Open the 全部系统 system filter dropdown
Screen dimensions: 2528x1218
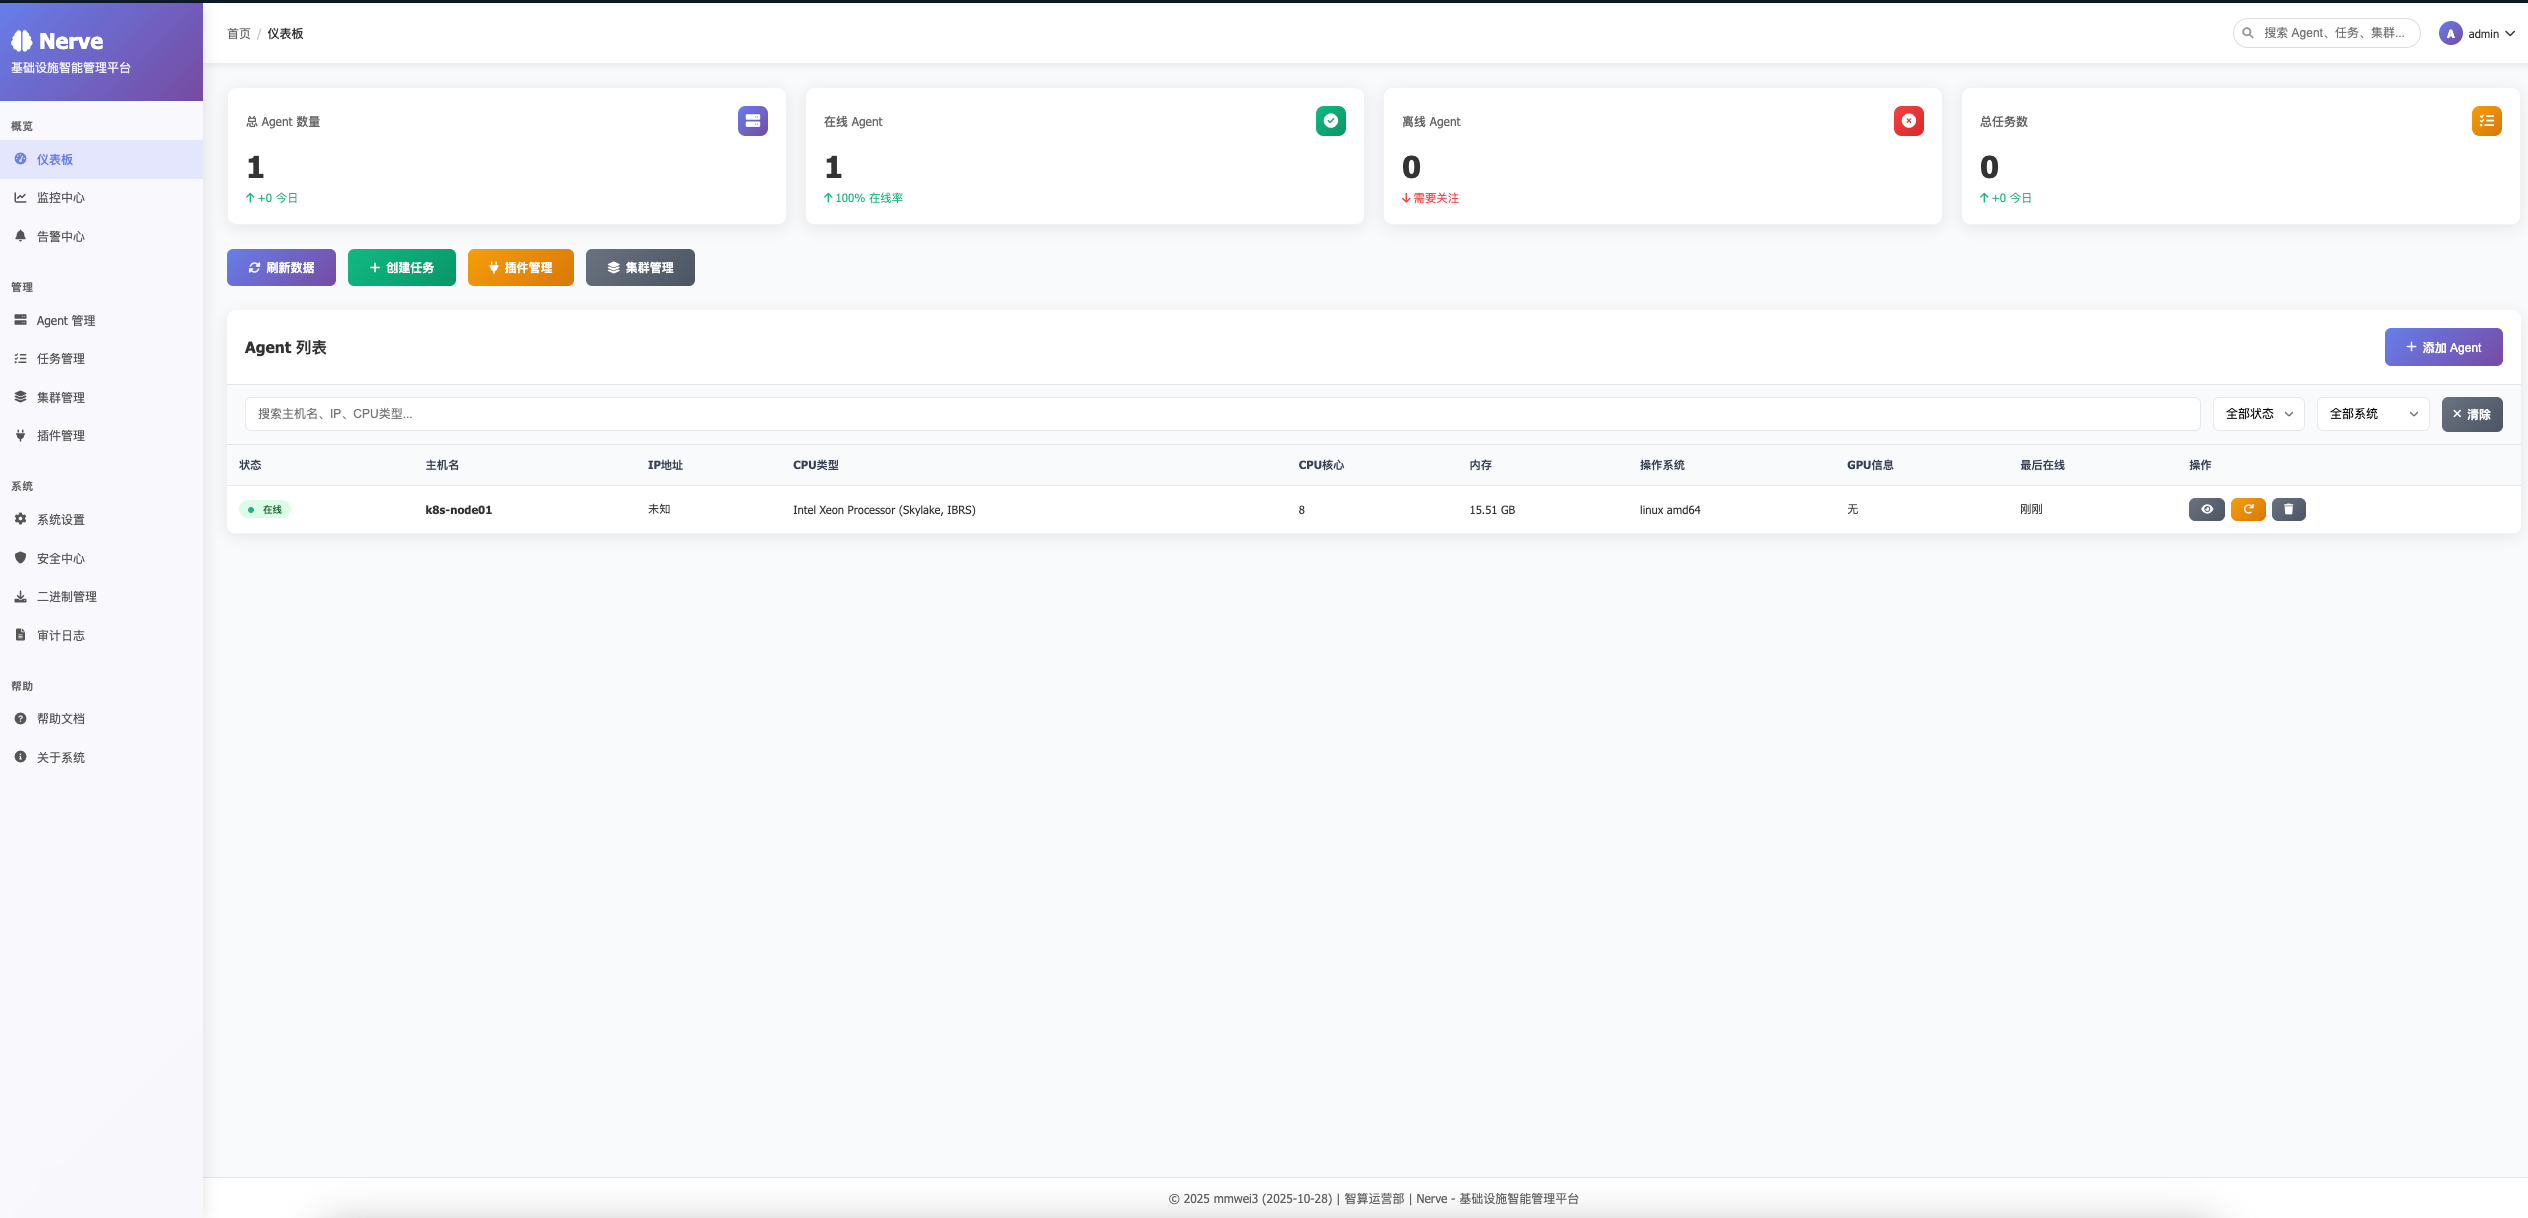click(2372, 414)
